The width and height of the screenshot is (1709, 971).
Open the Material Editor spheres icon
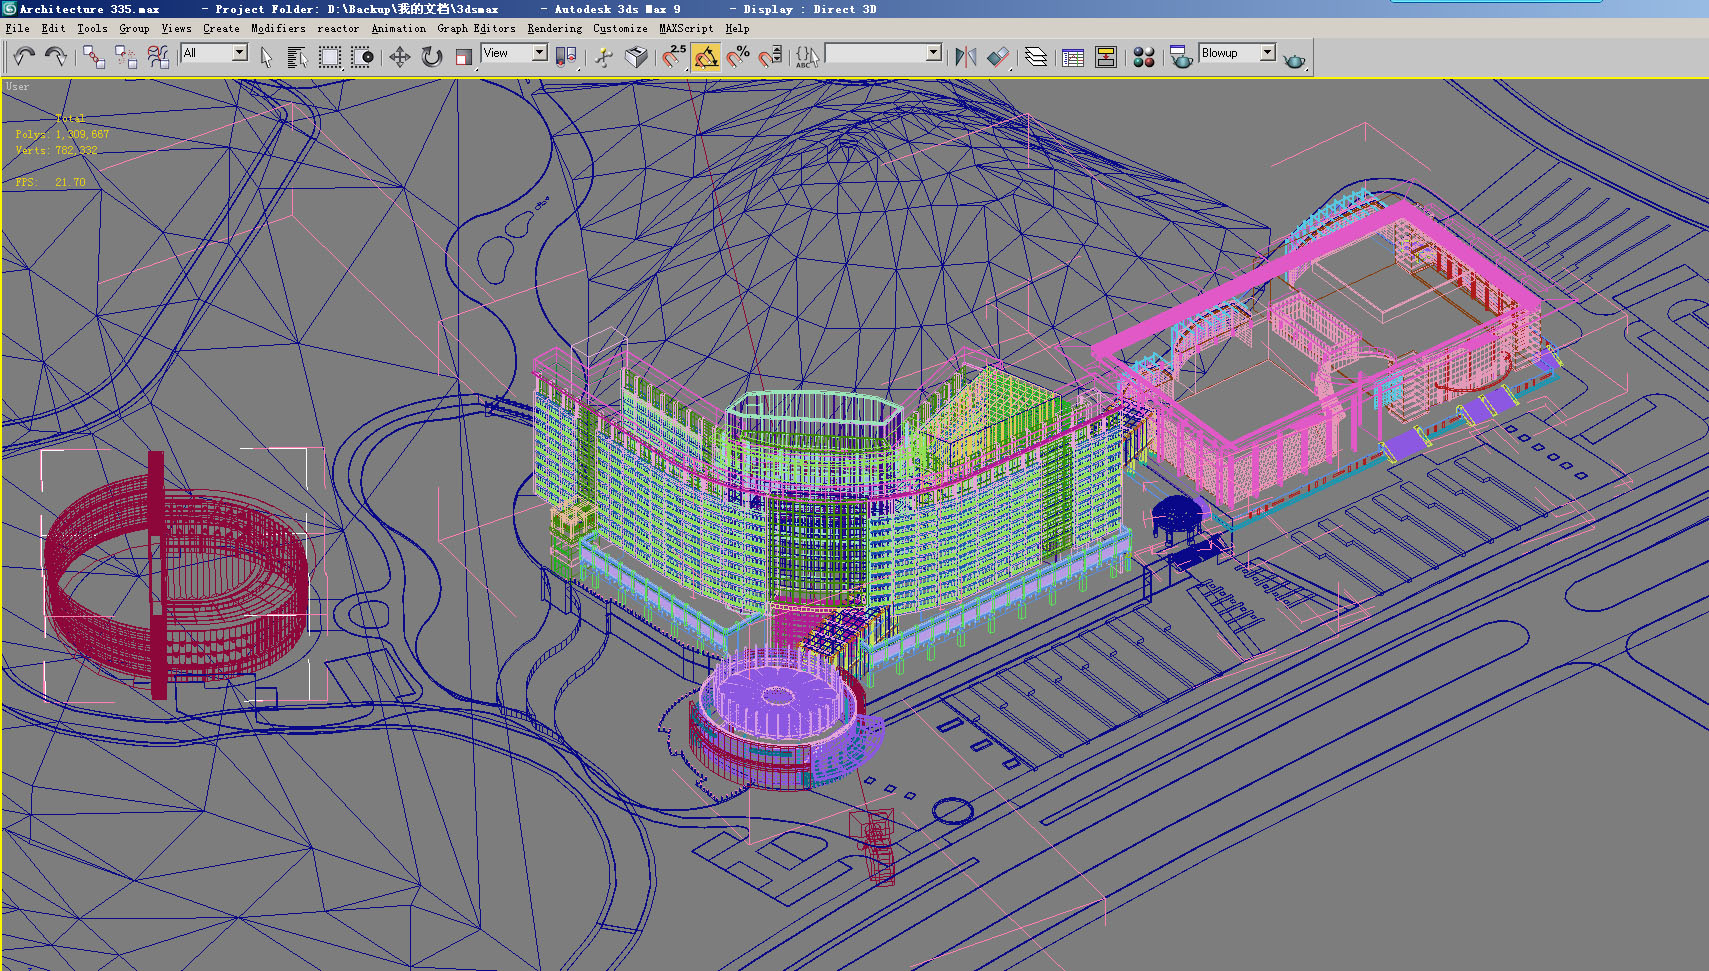pos(1144,57)
